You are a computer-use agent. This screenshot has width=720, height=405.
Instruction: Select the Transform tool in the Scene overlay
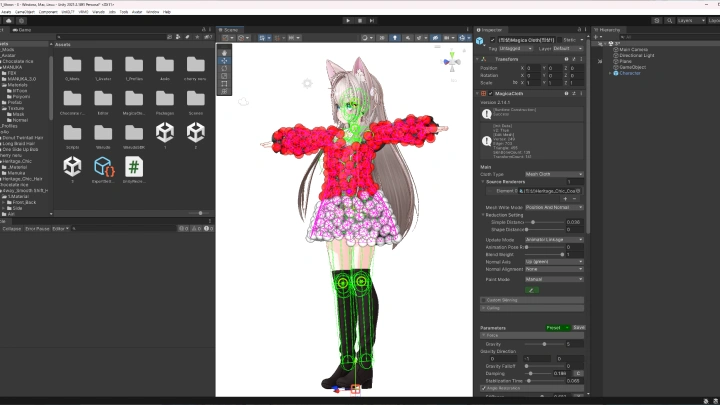[224, 91]
